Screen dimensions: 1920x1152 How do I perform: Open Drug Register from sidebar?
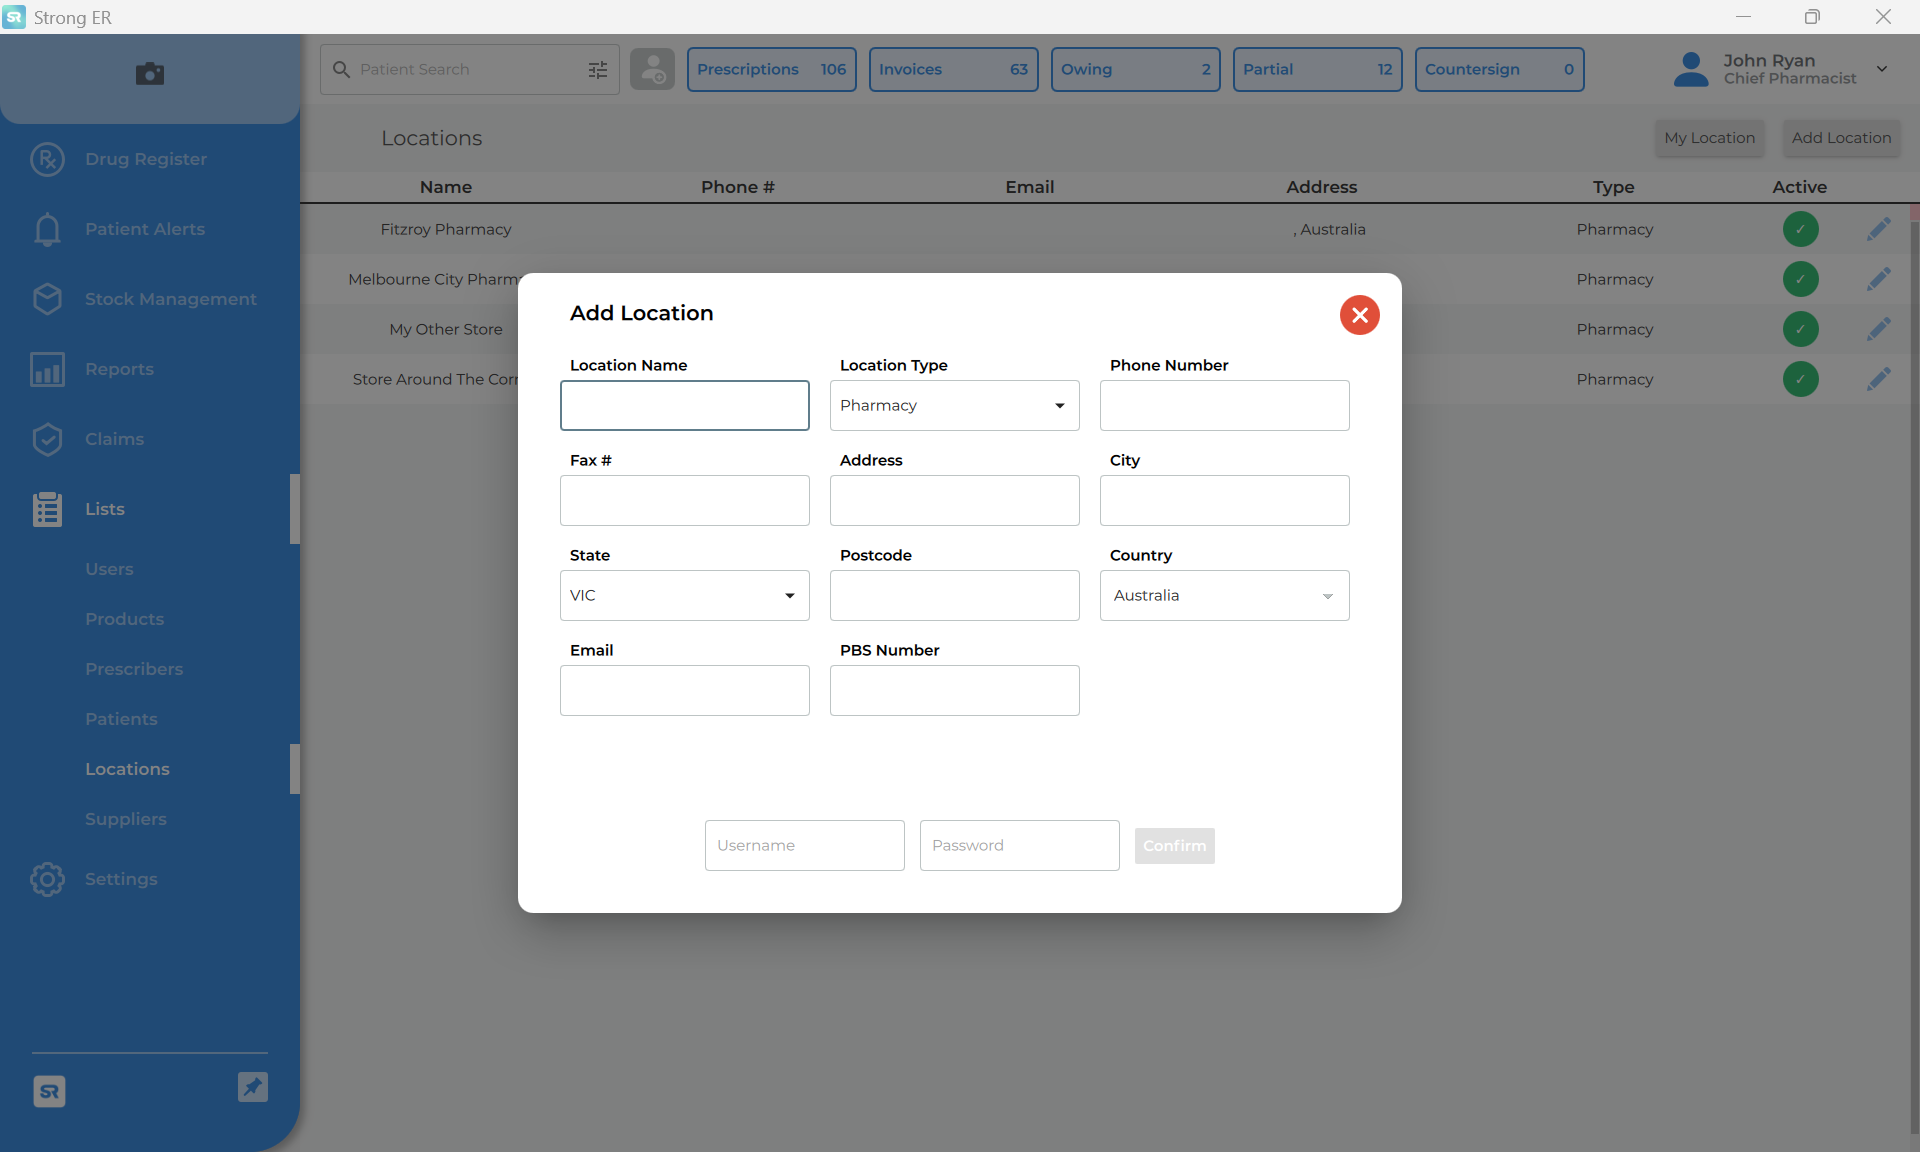click(x=145, y=159)
